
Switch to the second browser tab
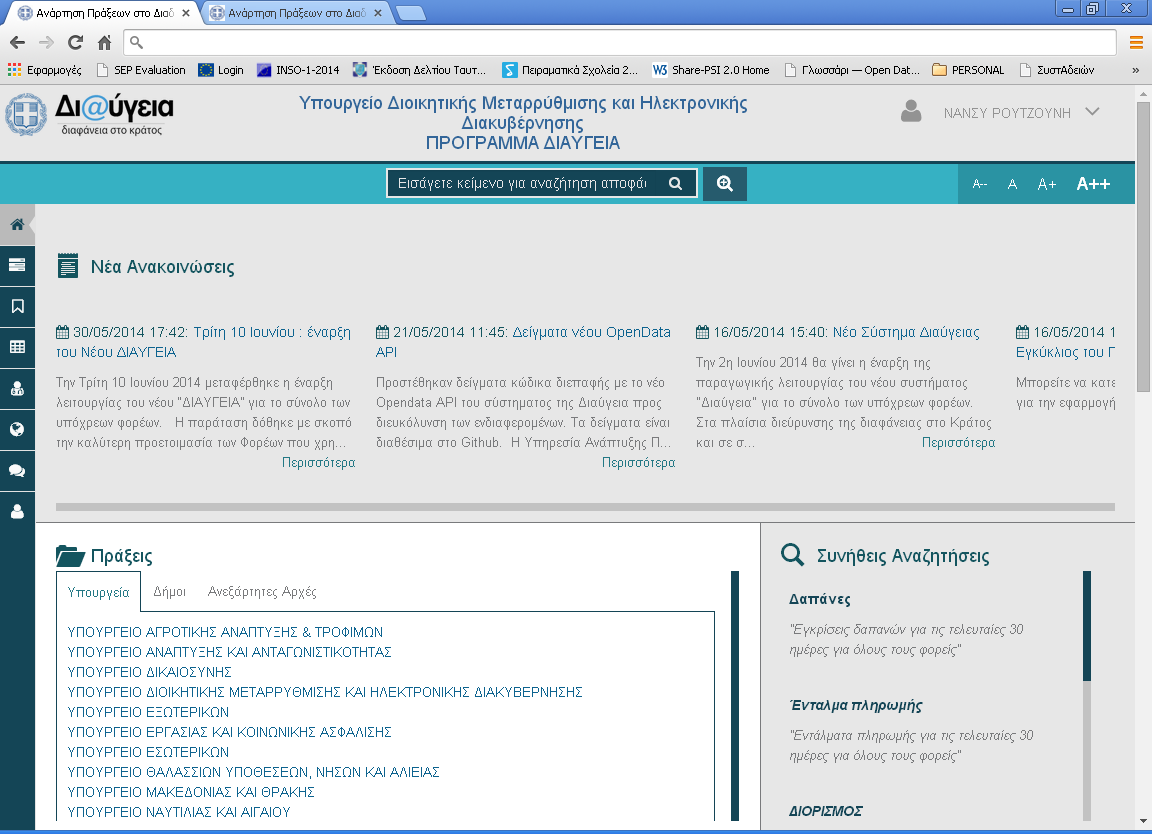296,13
